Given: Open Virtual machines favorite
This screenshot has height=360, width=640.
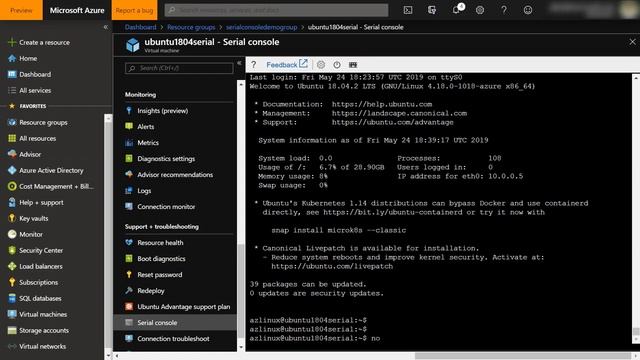Looking at the screenshot, I should click(x=38, y=314).
